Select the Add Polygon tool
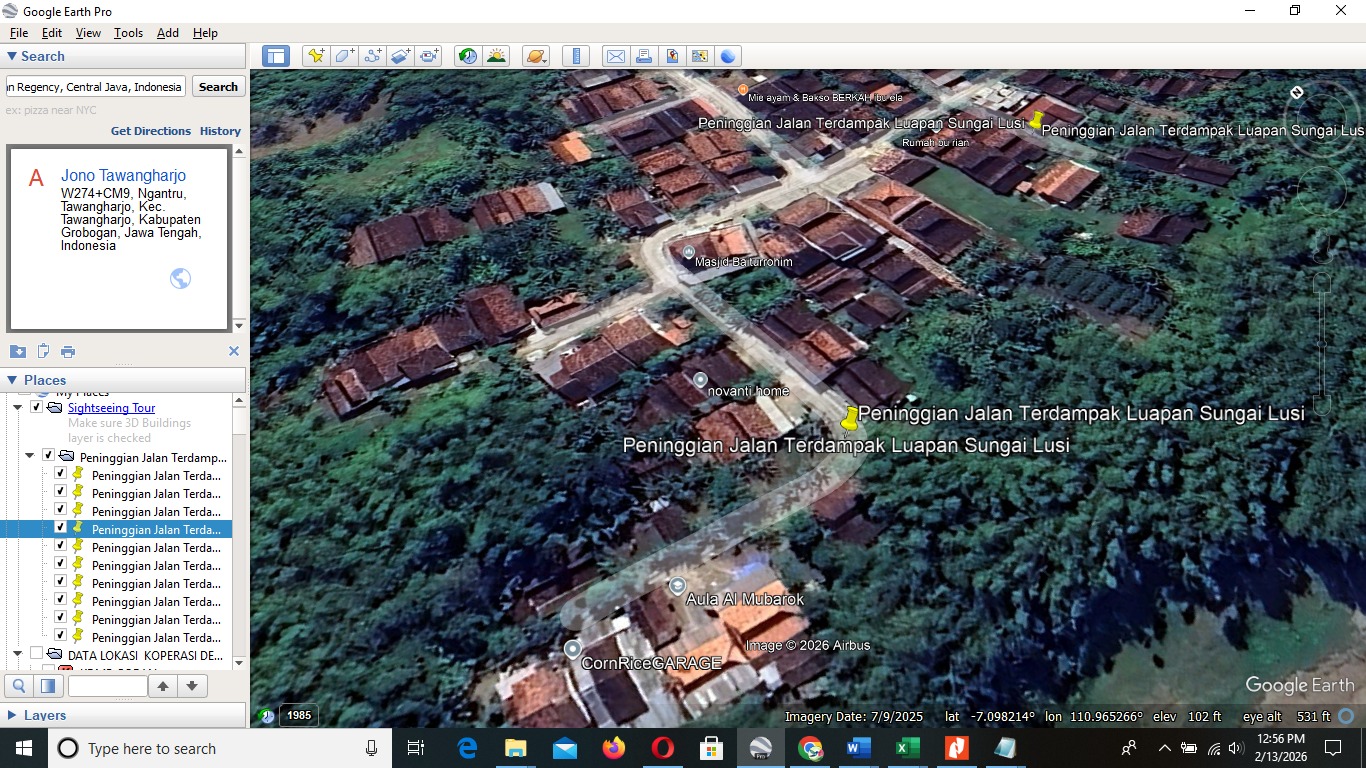Image resolution: width=1366 pixels, height=768 pixels. (344, 56)
